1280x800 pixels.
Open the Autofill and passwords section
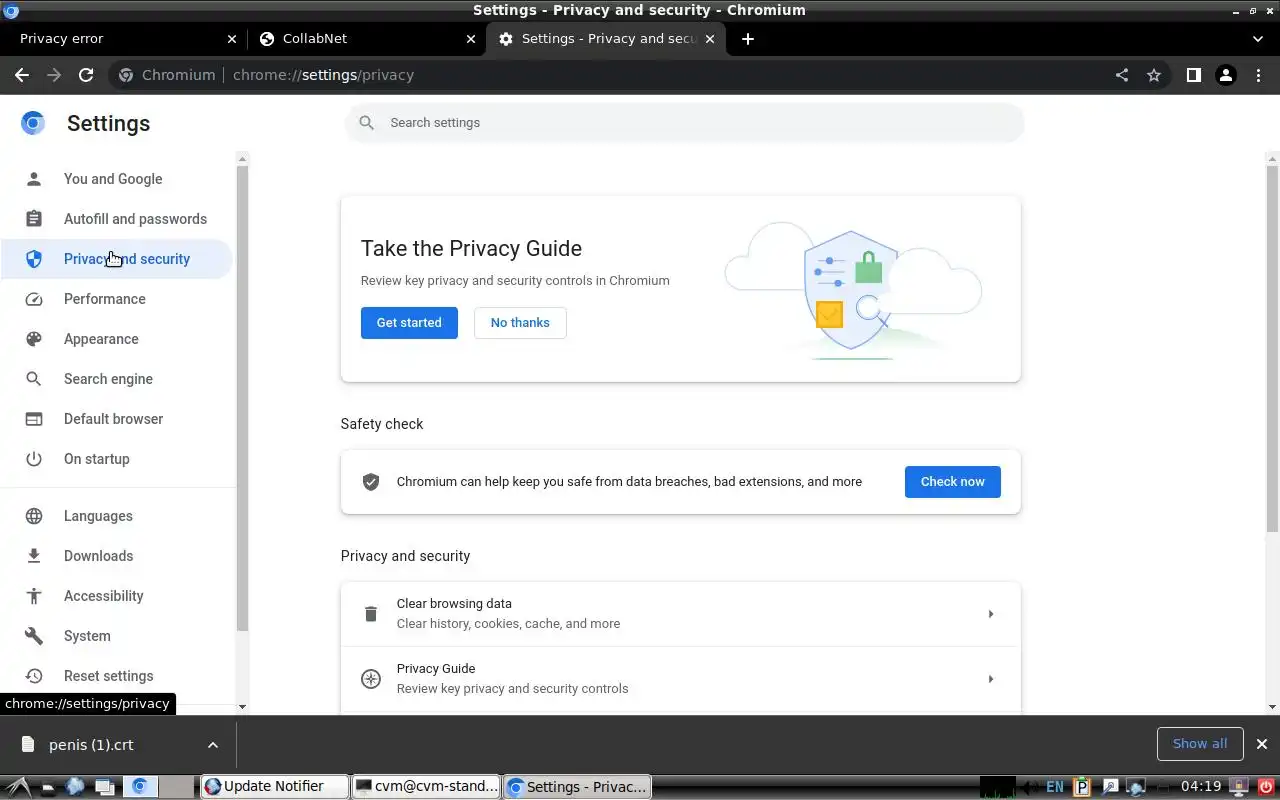point(116,219)
